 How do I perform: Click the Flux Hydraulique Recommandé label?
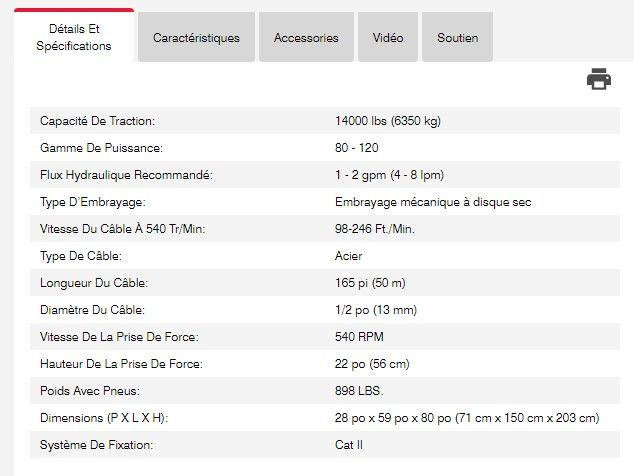coord(126,175)
